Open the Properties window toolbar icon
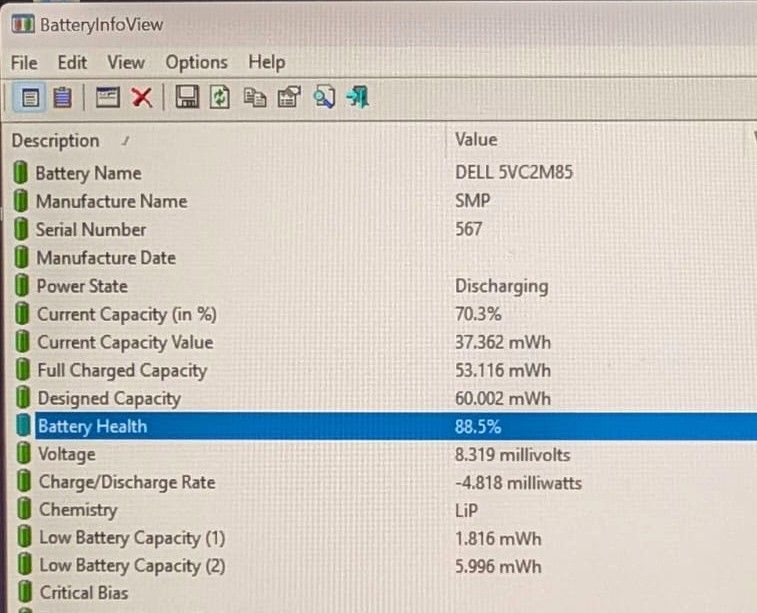 click(x=108, y=98)
